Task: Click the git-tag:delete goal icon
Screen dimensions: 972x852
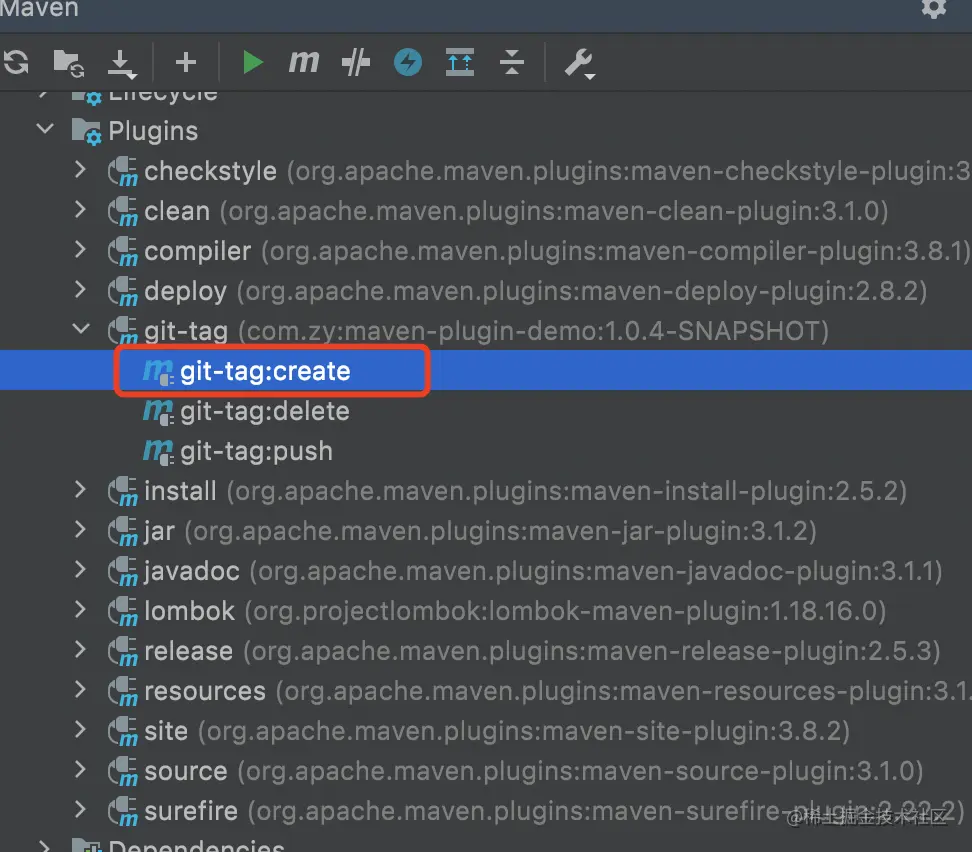Action: 158,412
